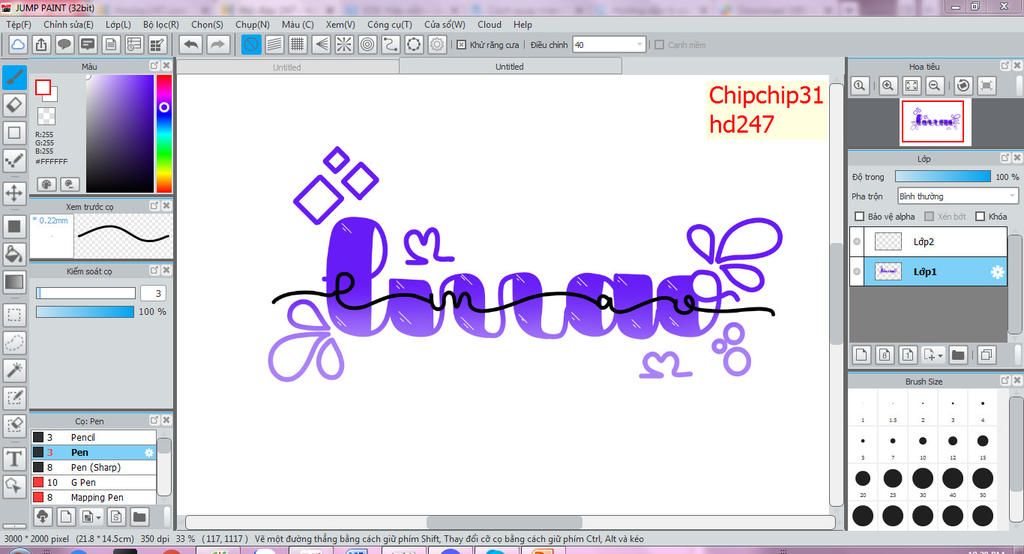
Task: Create a new layer folder
Action: pyautogui.click(x=958, y=355)
